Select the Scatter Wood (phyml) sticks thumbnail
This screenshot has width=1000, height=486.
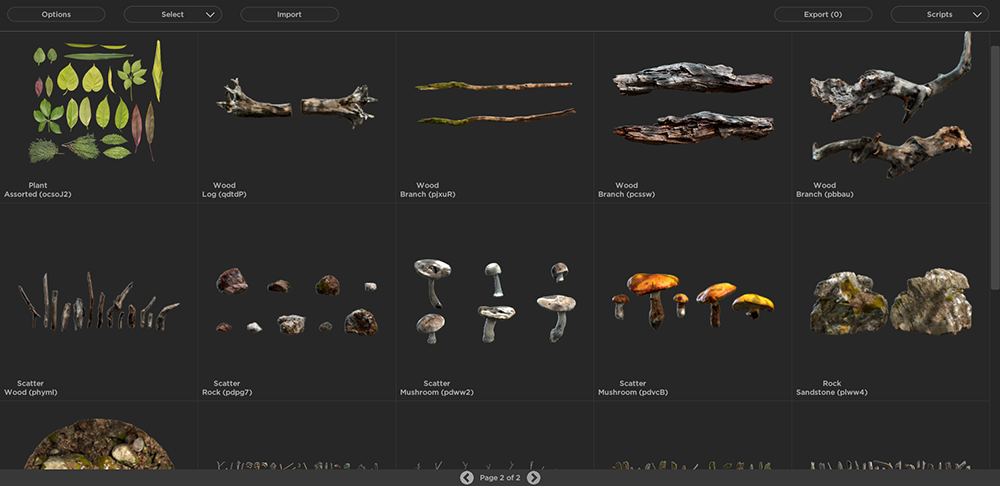pyautogui.click(x=98, y=301)
